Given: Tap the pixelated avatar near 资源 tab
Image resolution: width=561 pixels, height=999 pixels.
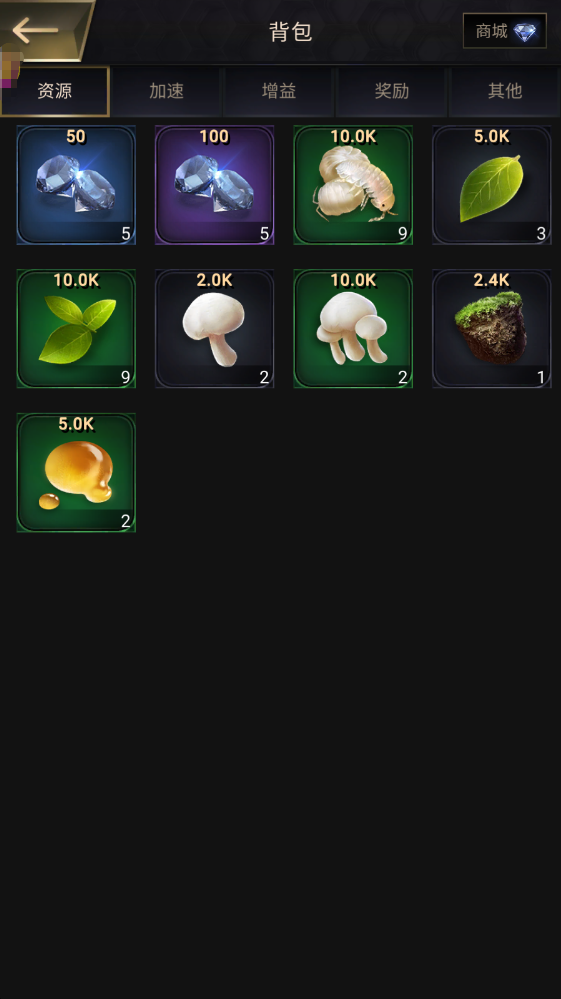Looking at the screenshot, I should pyautogui.click(x=10, y=66).
